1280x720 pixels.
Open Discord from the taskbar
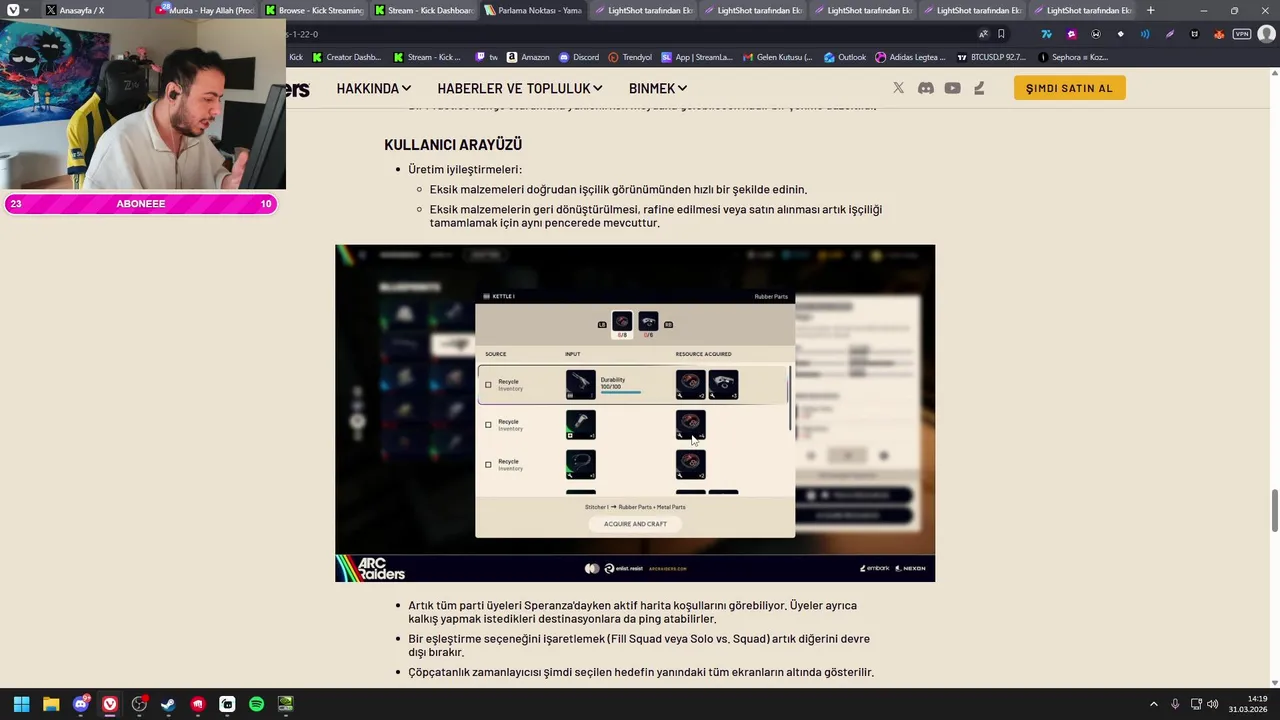81,704
